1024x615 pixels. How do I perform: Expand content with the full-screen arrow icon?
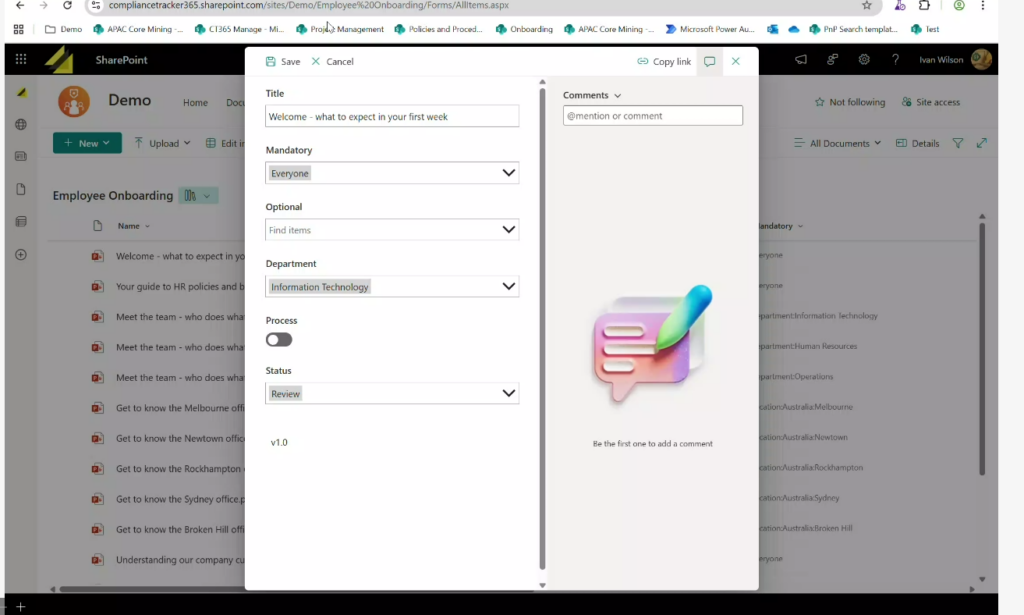[x=982, y=143]
